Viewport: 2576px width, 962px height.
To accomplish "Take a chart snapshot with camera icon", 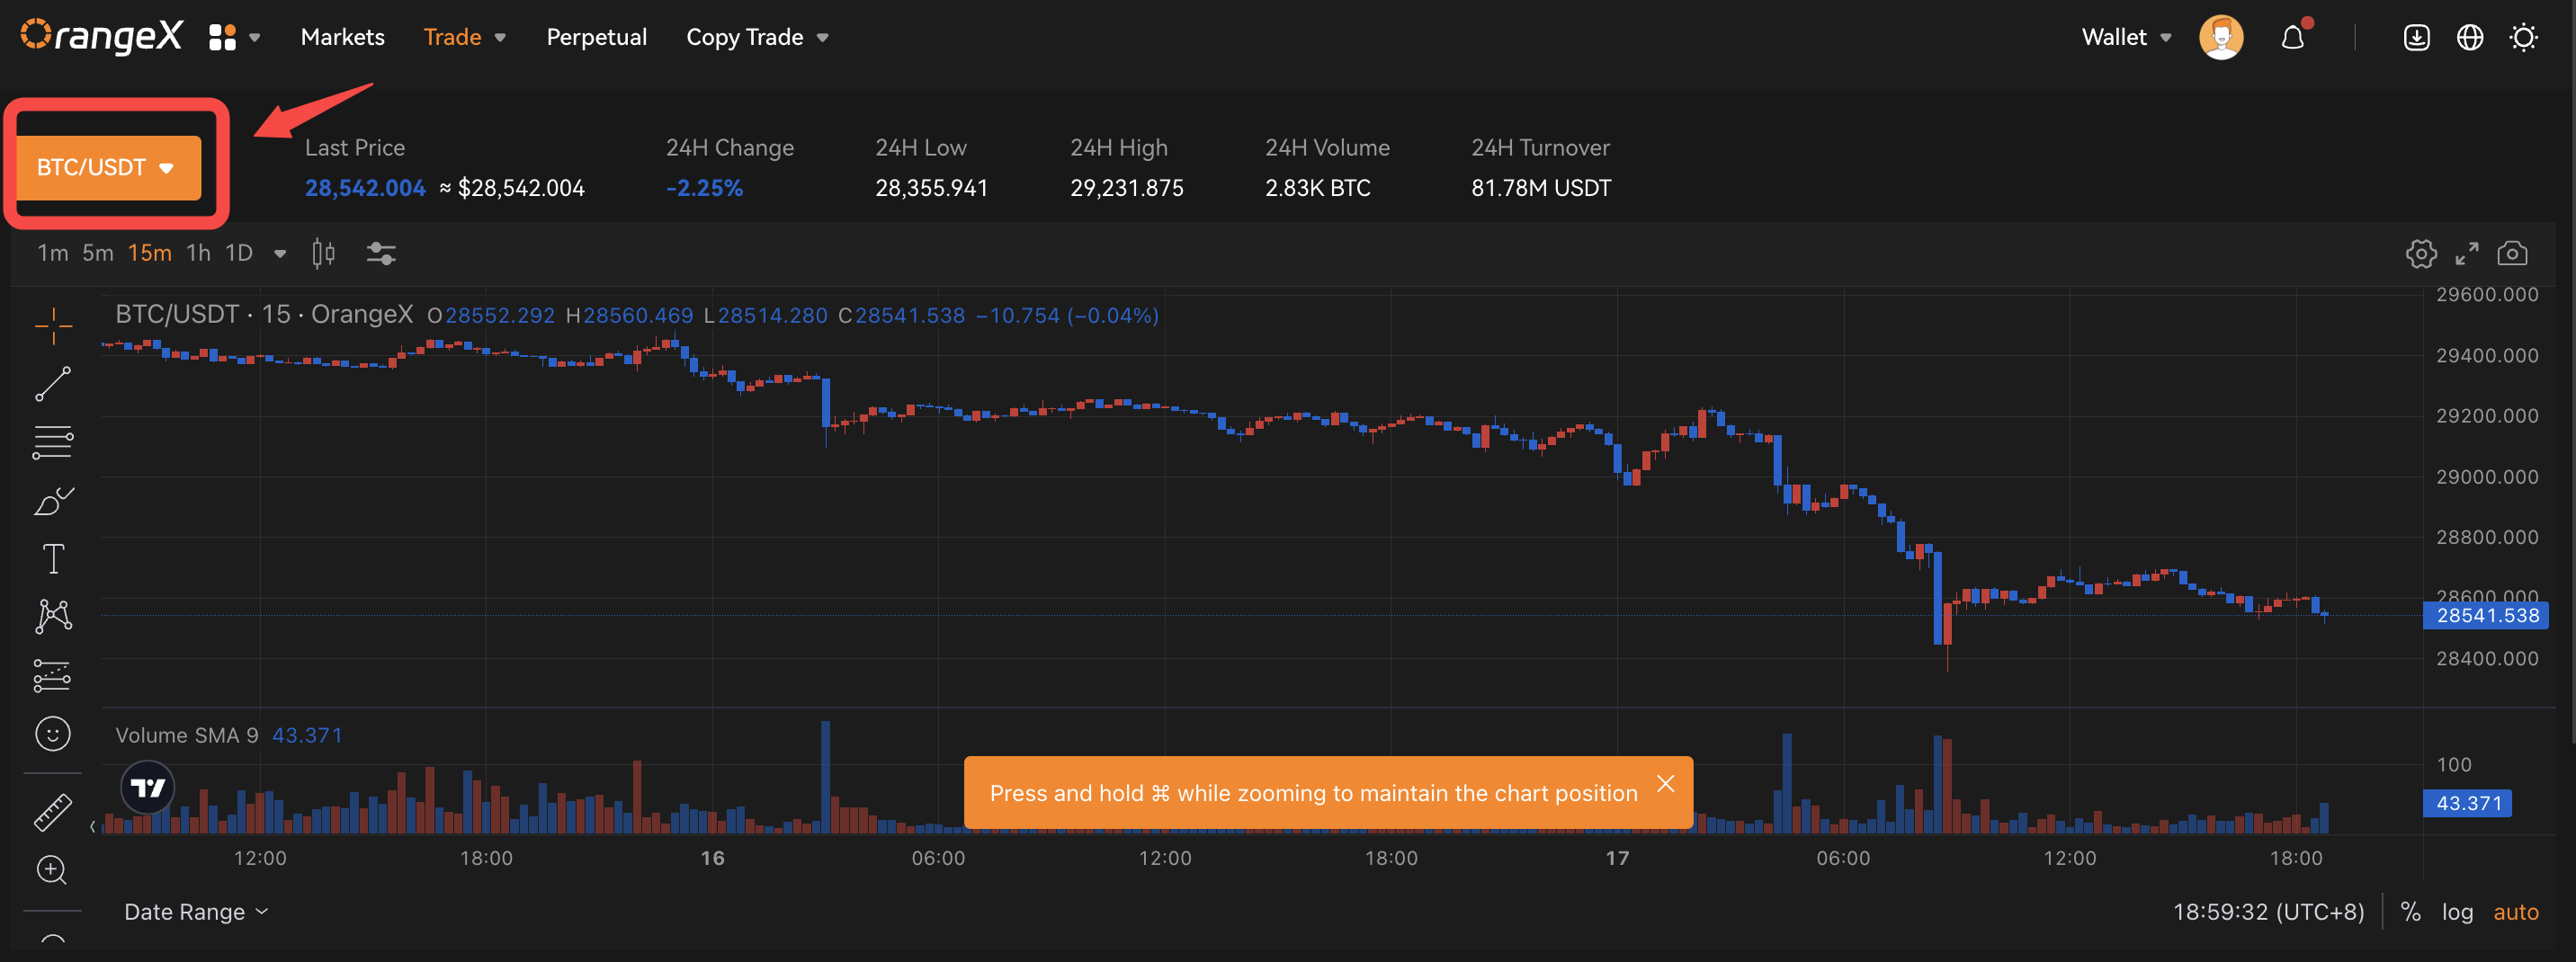I will [2512, 253].
